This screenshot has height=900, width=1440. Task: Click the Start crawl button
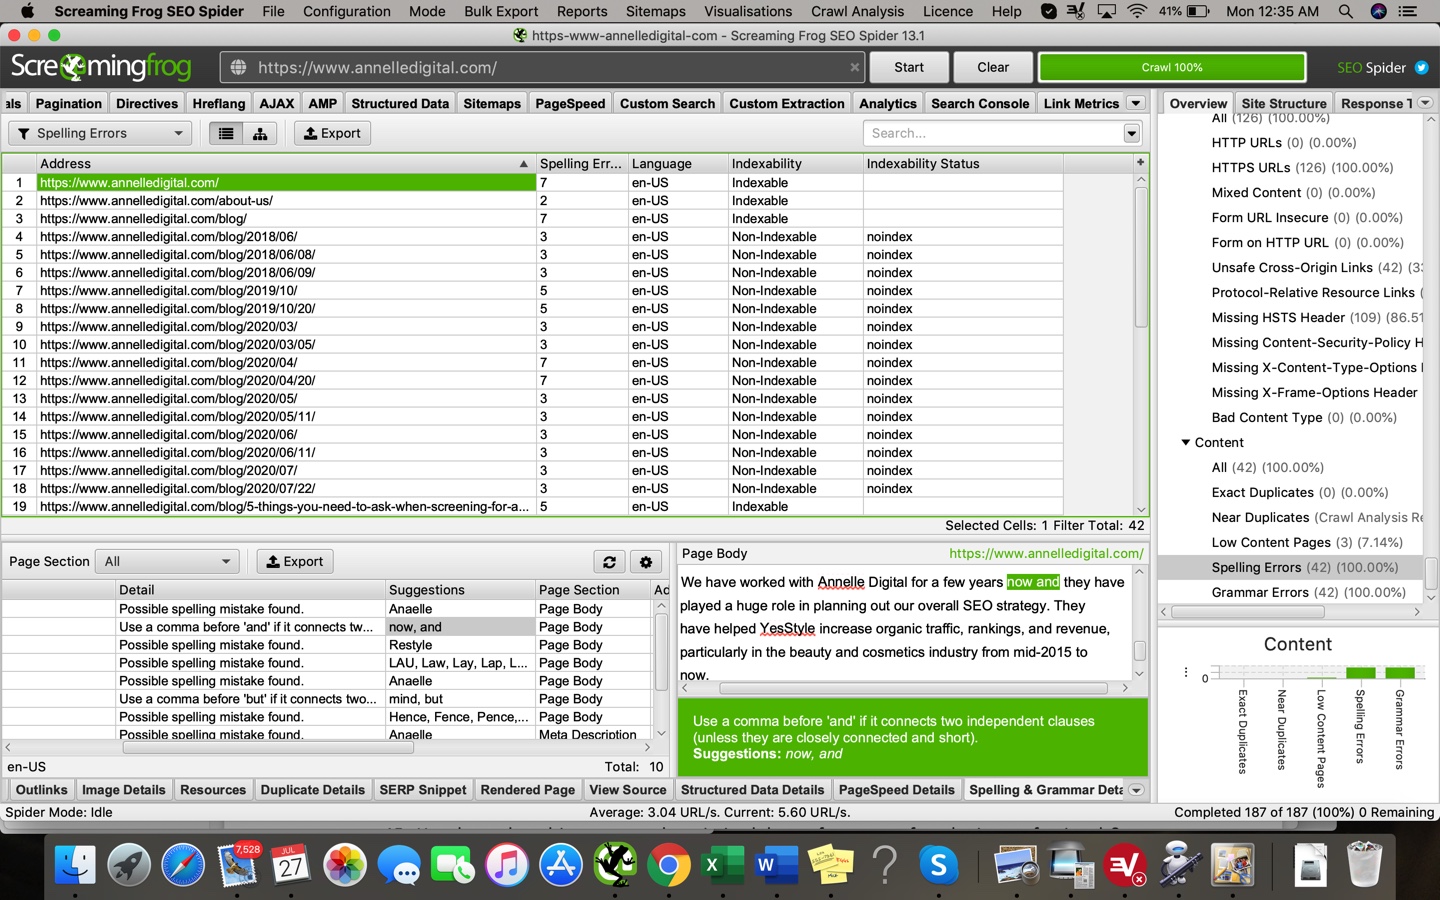pos(909,67)
